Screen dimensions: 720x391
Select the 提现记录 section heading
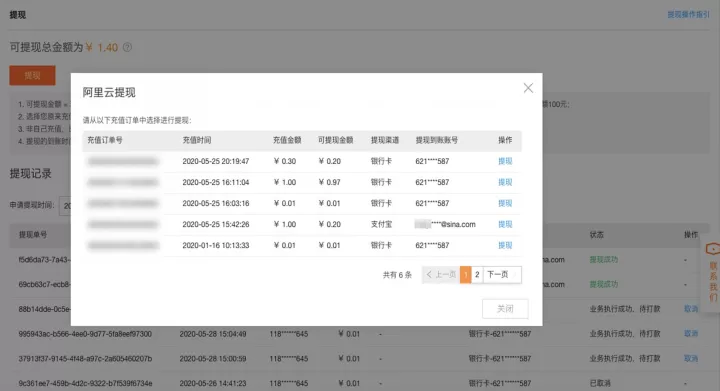click(31, 173)
